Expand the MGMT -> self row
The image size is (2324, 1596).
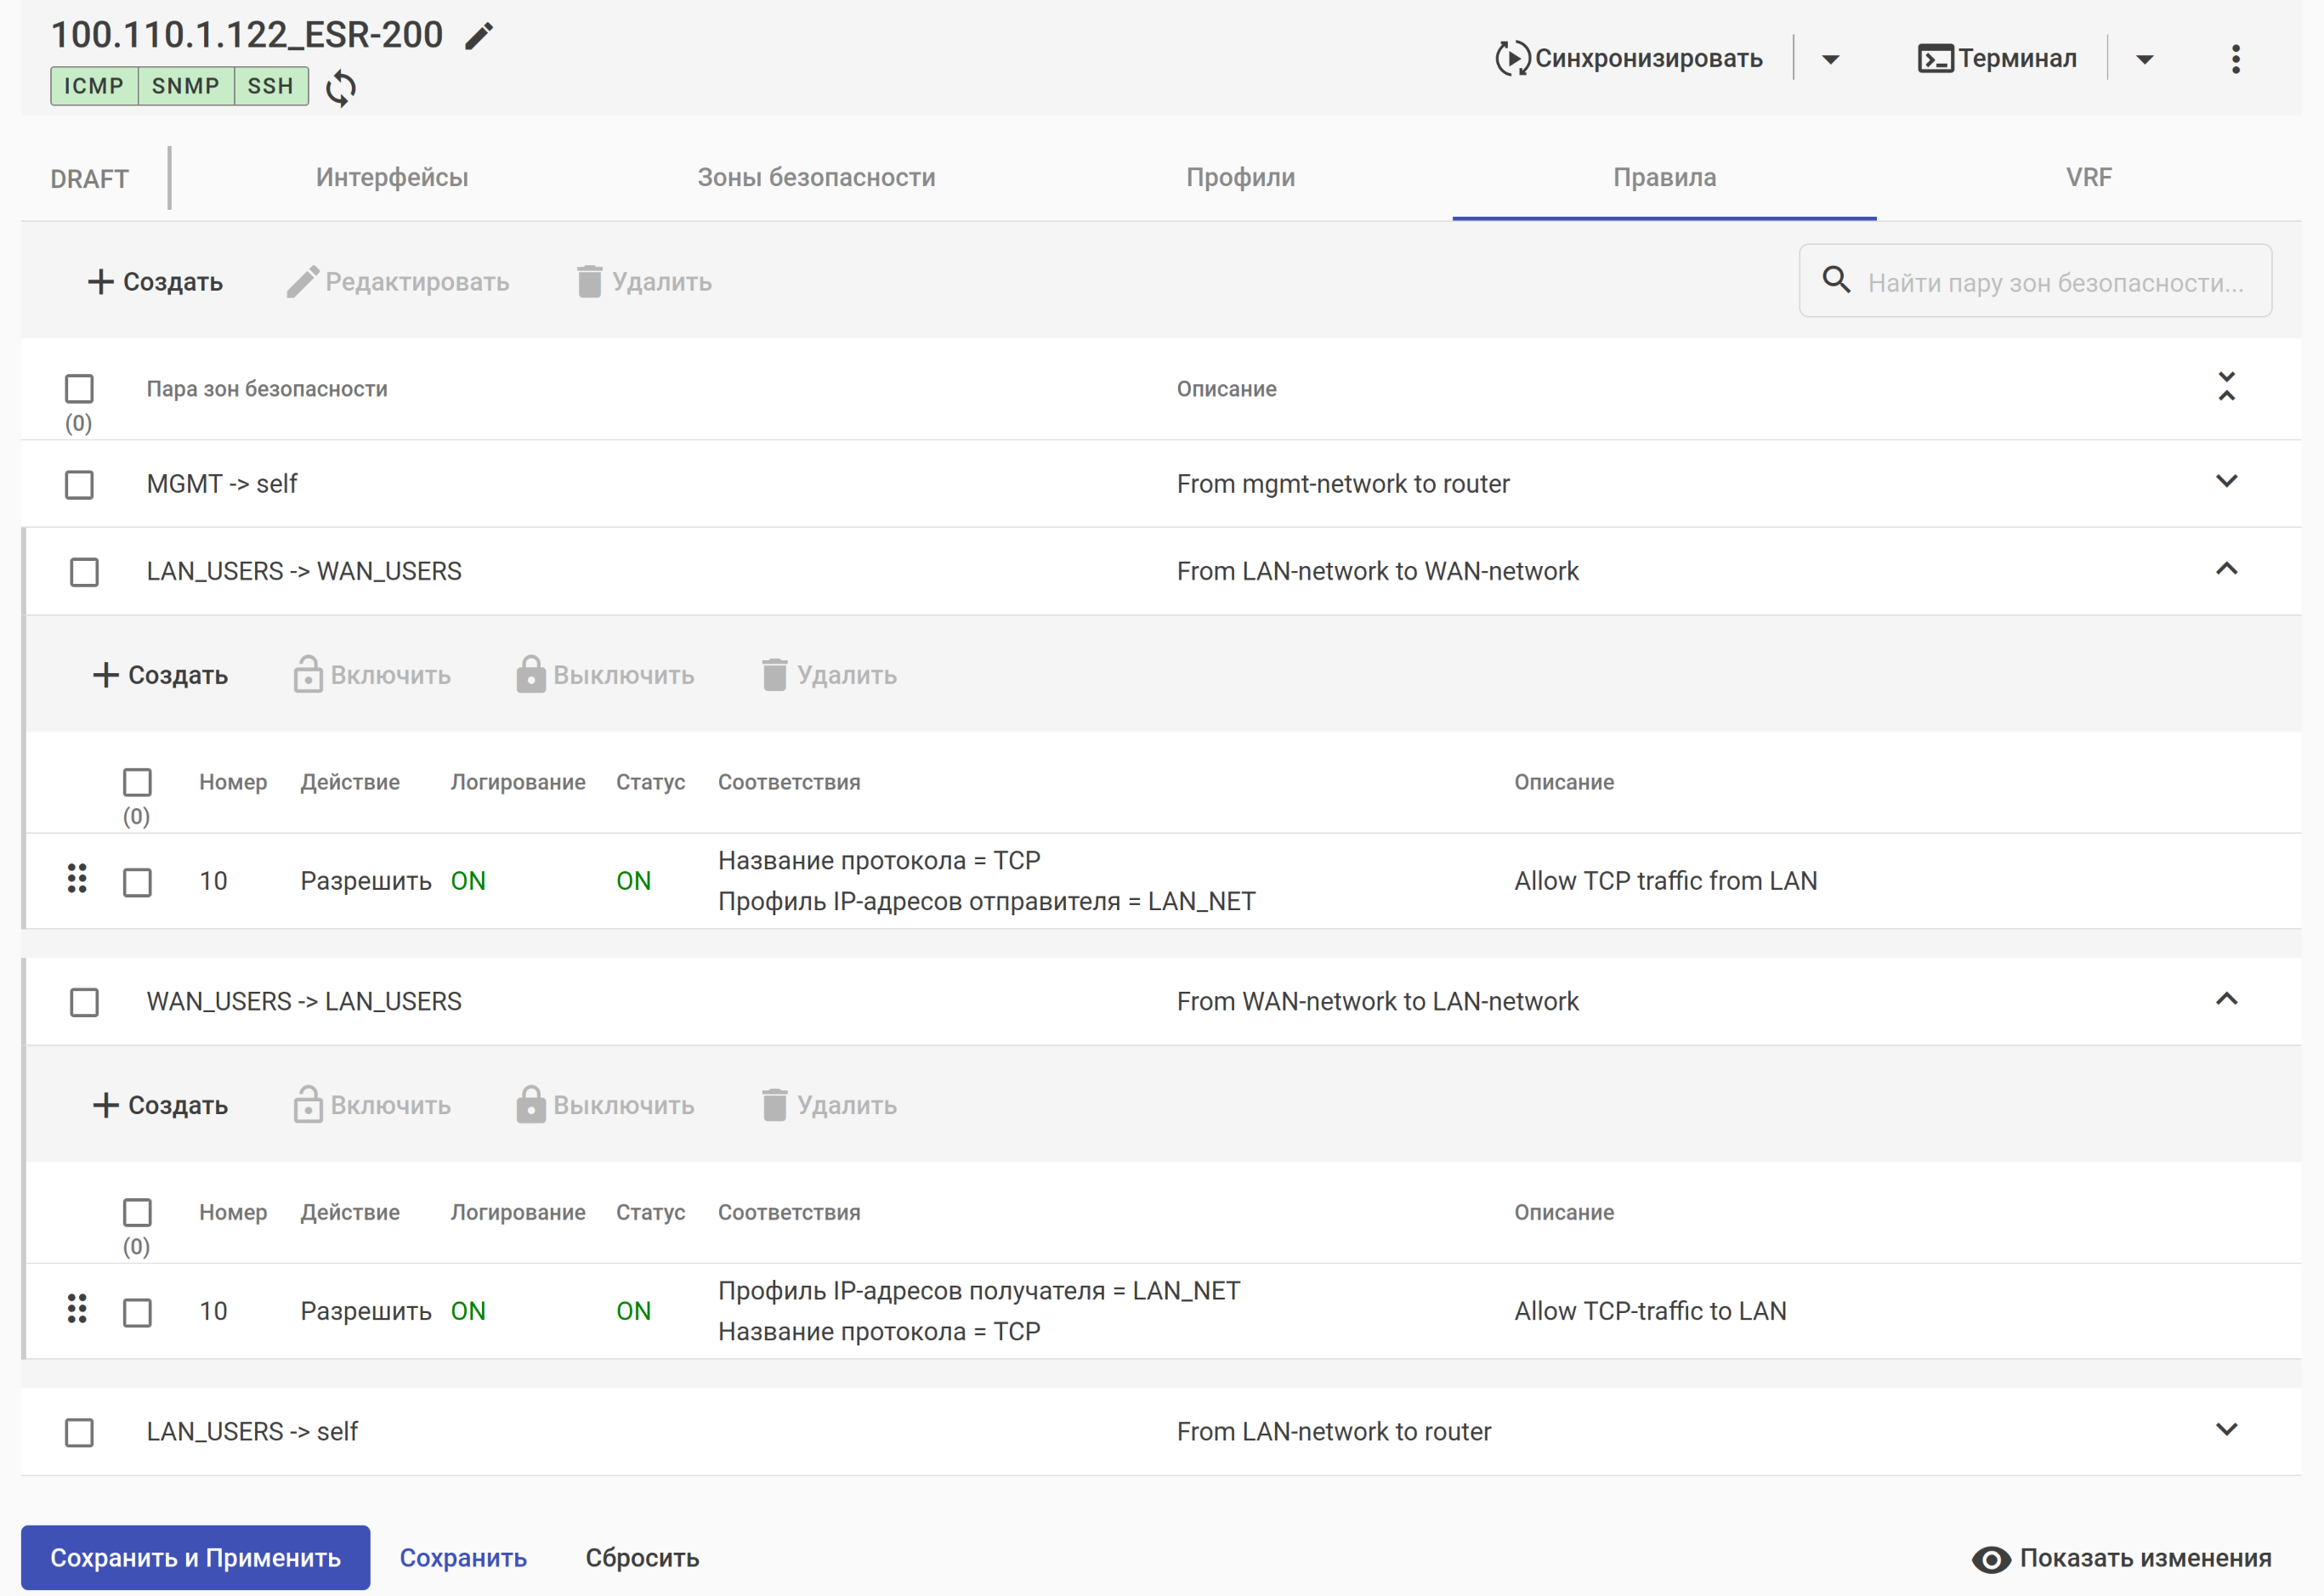click(2226, 482)
